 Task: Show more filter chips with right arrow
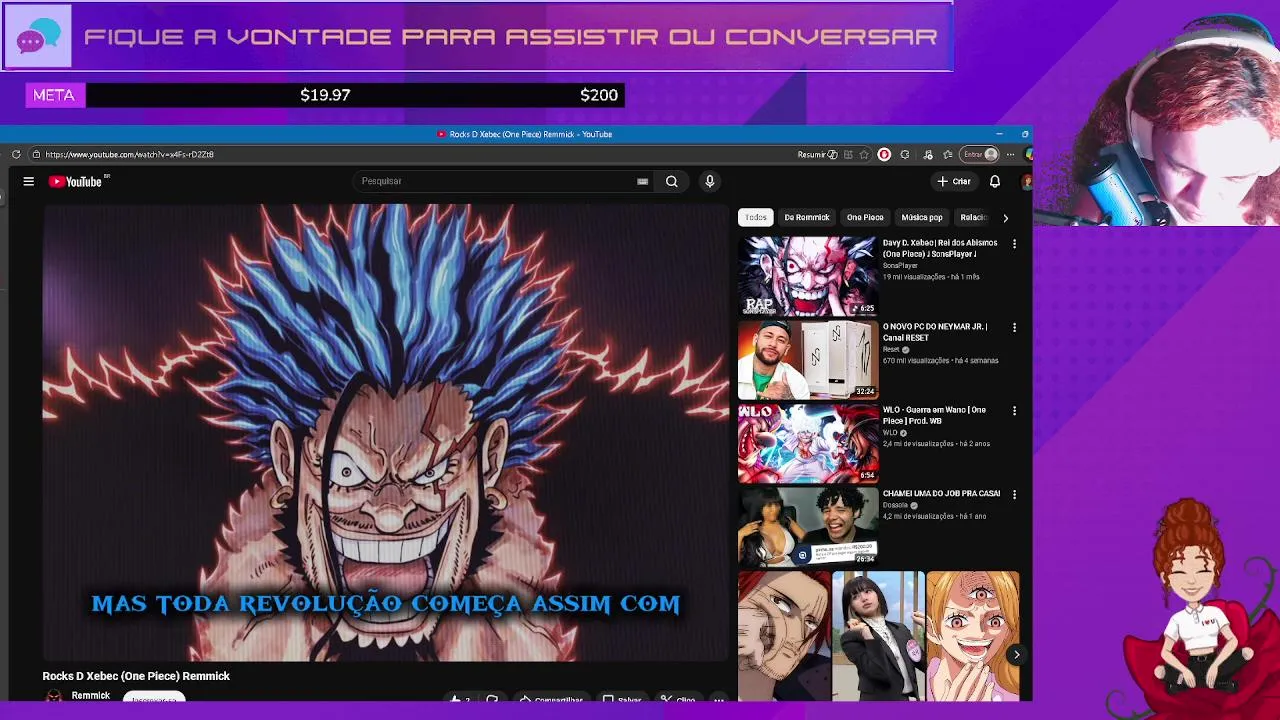pos(1005,217)
